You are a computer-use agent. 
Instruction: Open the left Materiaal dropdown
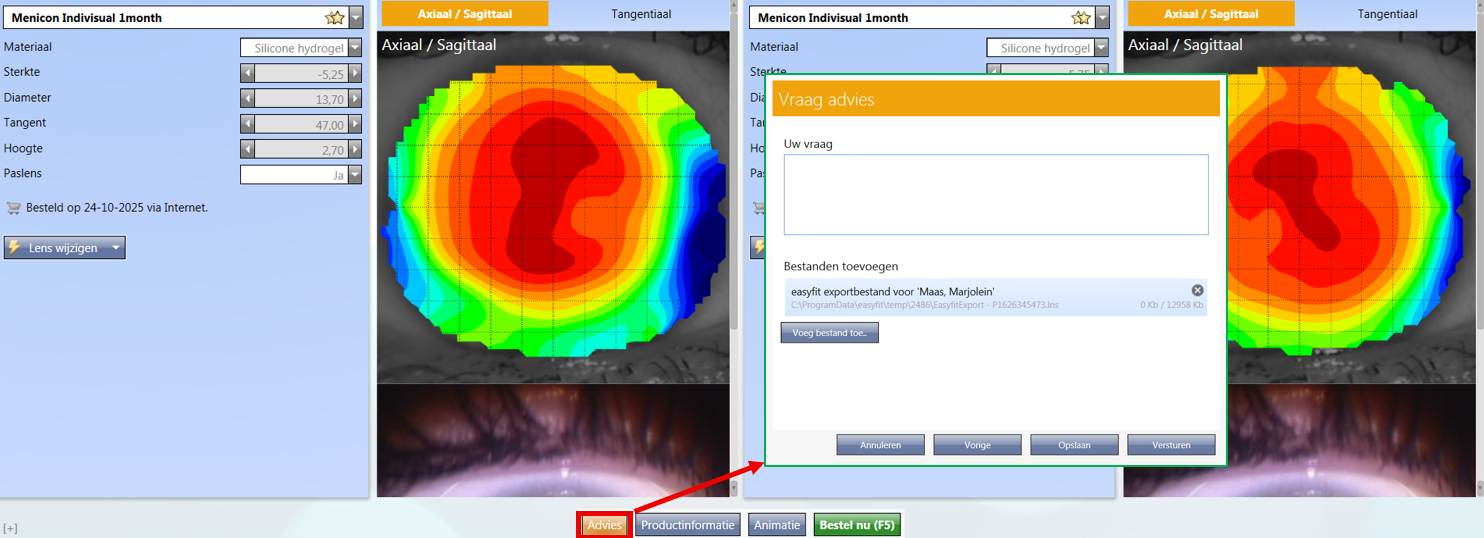click(x=355, y=48)
